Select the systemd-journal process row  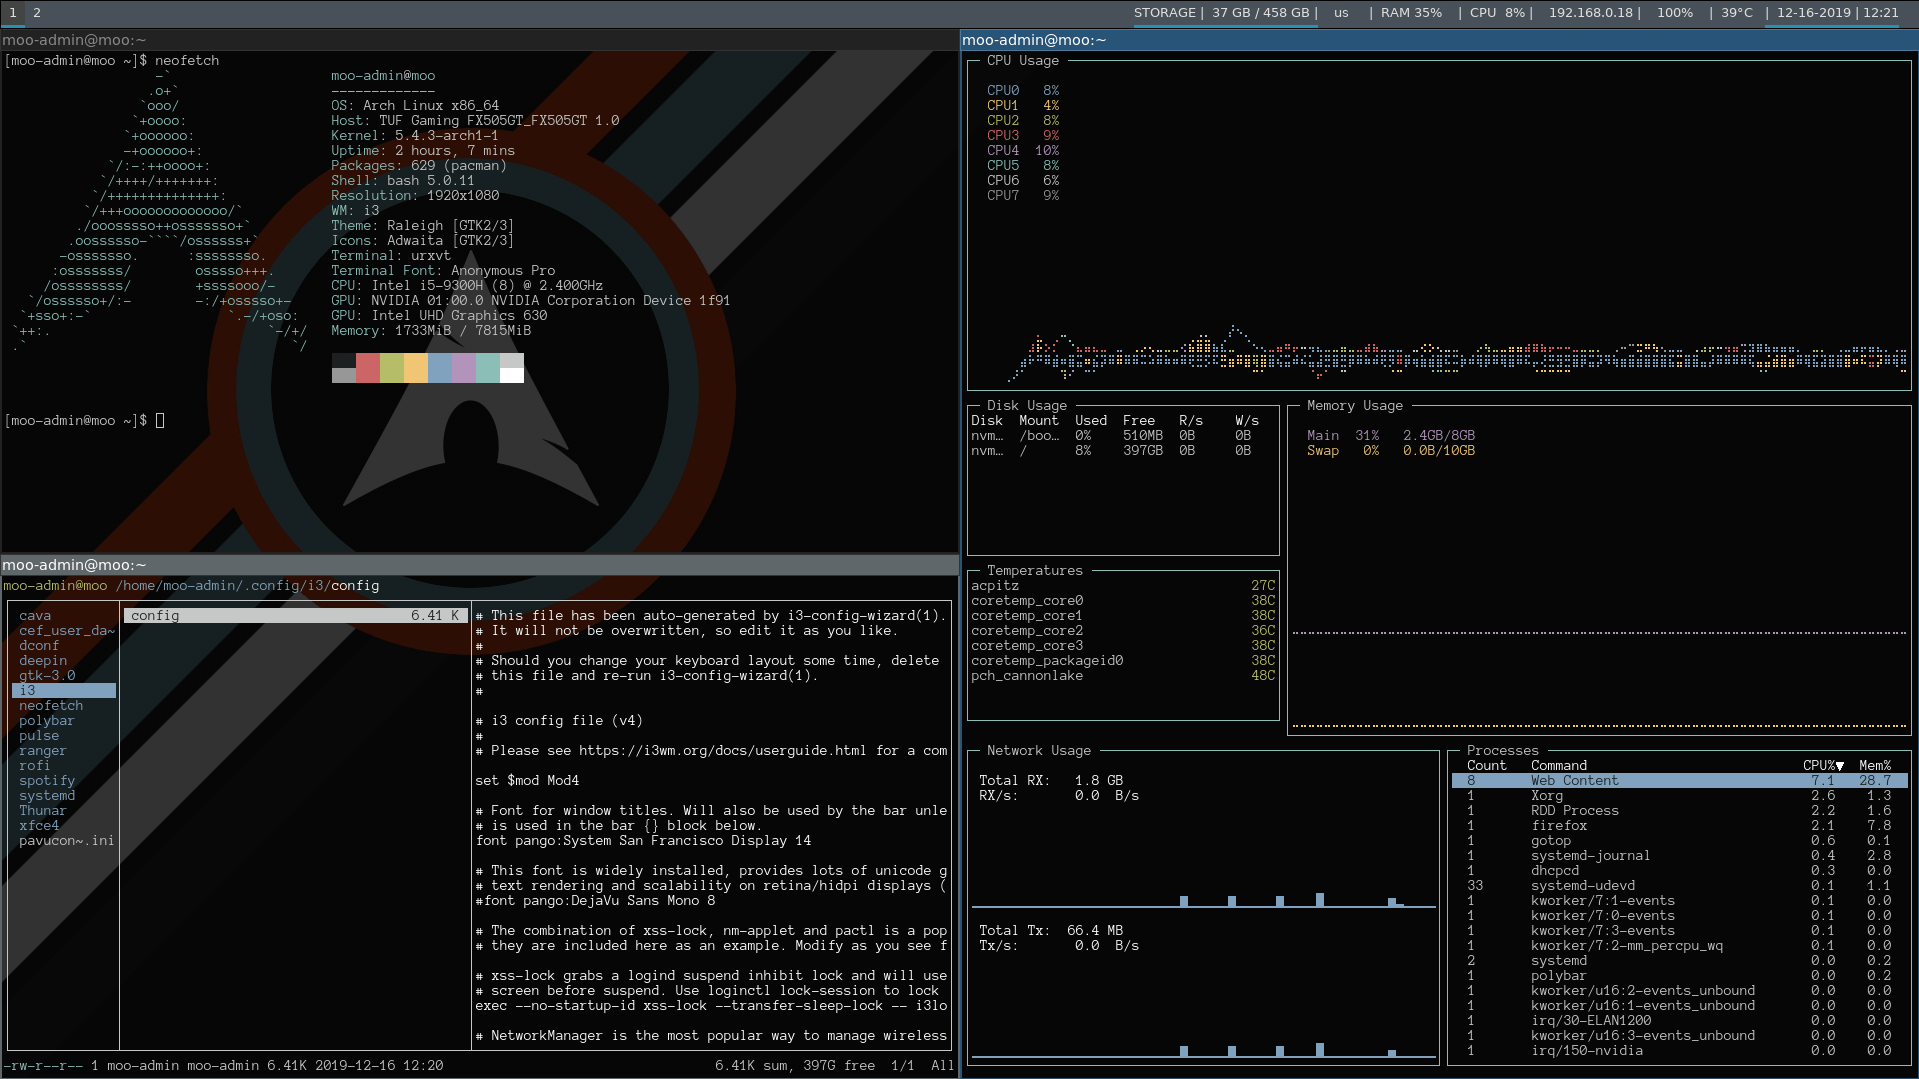tap(1680, 856)
